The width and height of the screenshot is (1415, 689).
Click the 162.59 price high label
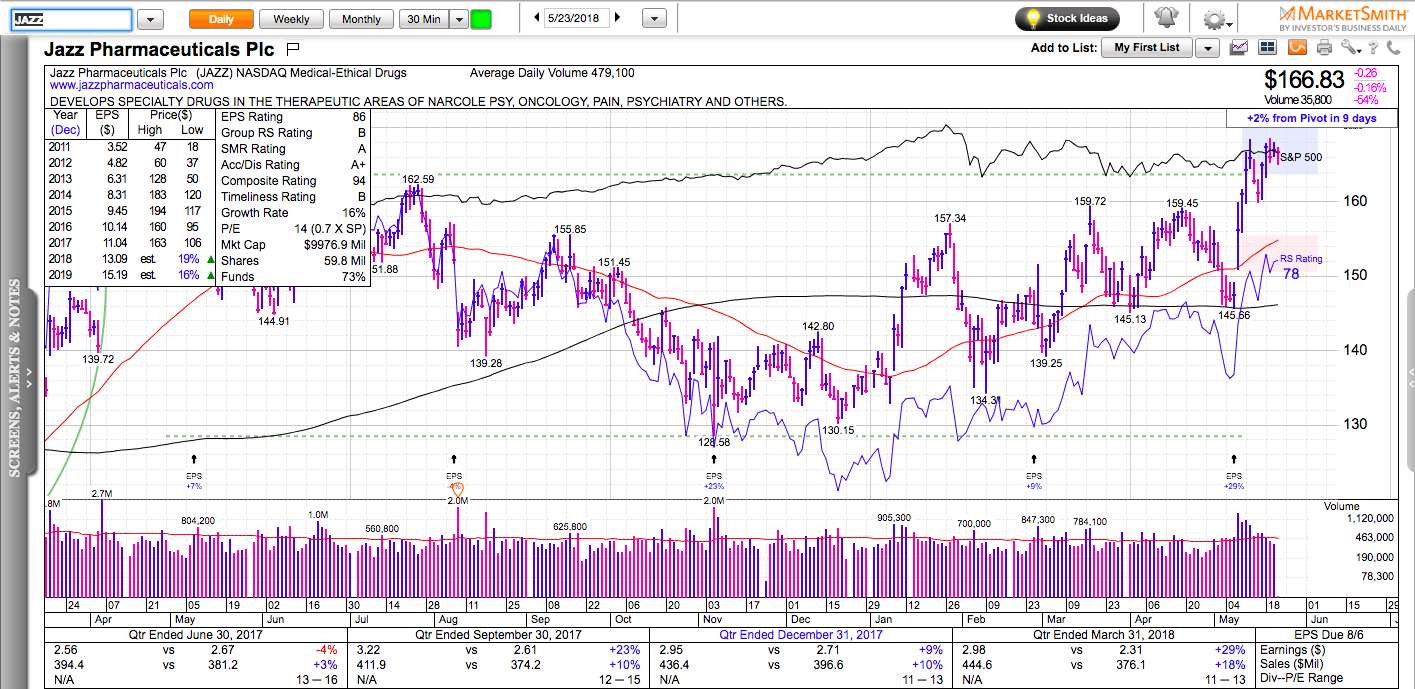(x=418, y=179)
